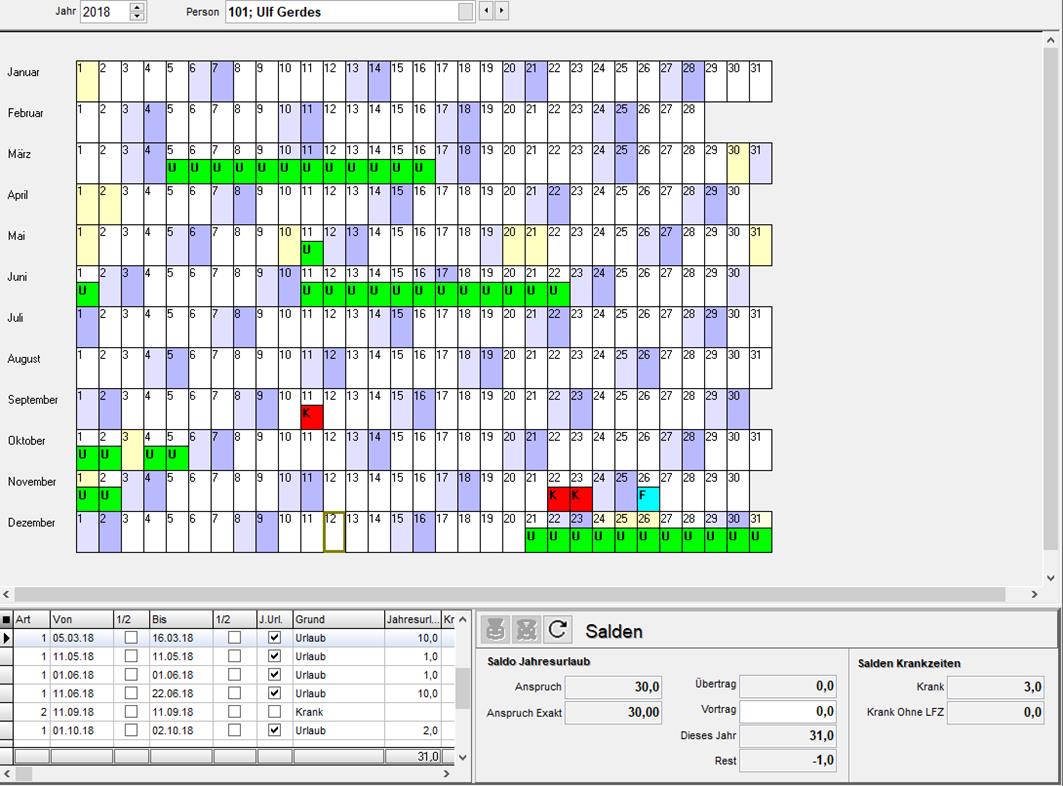Select the cyan F cell in November
Screen dimensions: 1063x786
(x=648, y=499)
